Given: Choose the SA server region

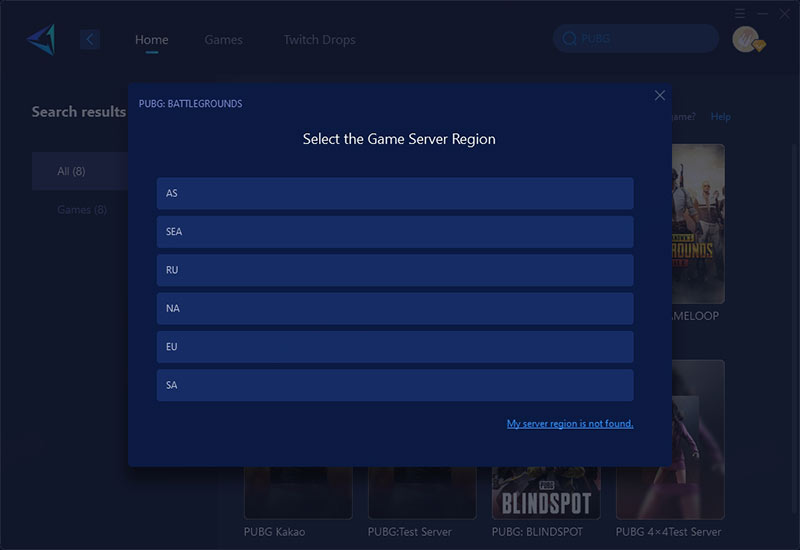Looking at the screenshot, I should (x=395, y=385).
